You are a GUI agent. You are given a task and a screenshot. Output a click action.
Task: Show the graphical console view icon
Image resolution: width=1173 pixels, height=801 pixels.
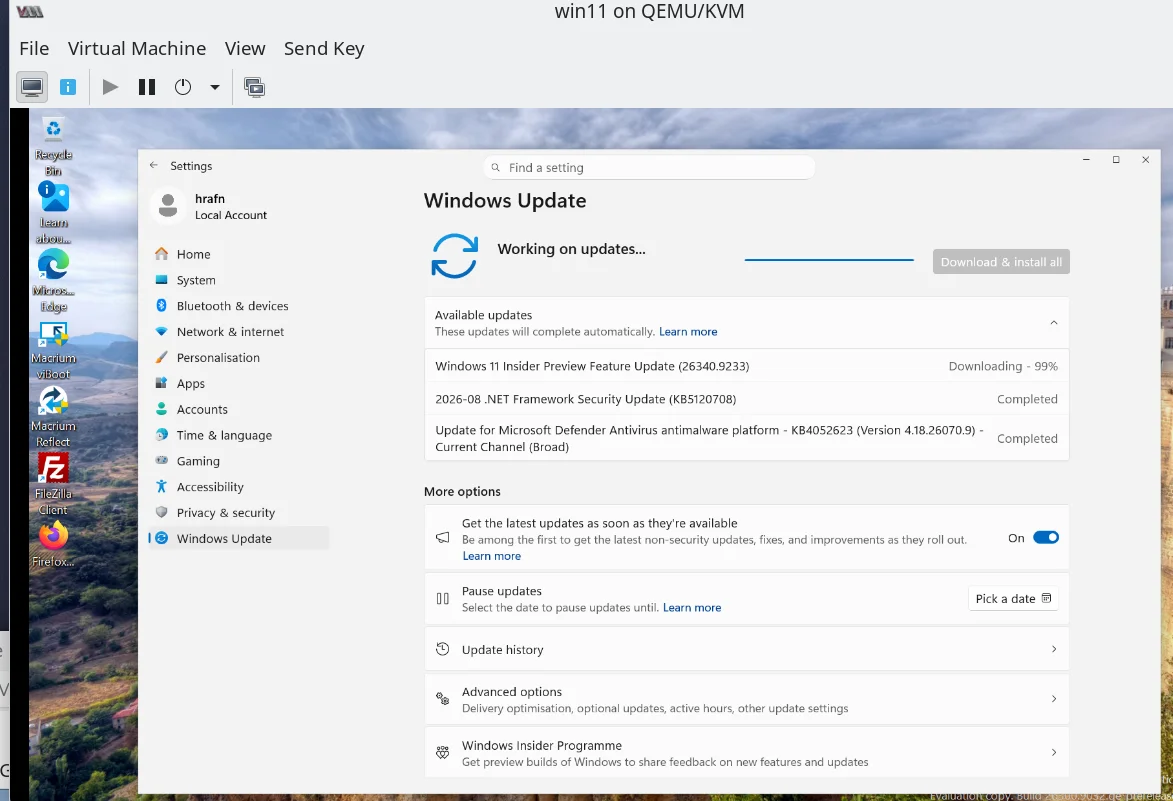(32, 88)
